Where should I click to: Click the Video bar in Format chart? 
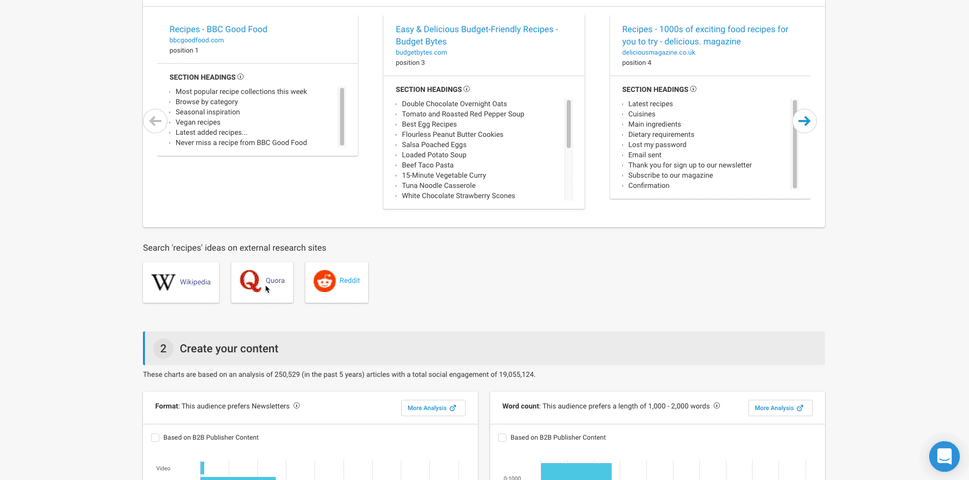[x=202, y=468]
